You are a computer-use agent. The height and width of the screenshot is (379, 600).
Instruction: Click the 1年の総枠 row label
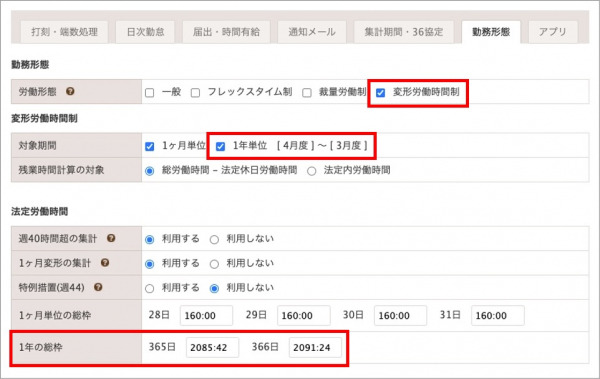(x=41, y=347)
